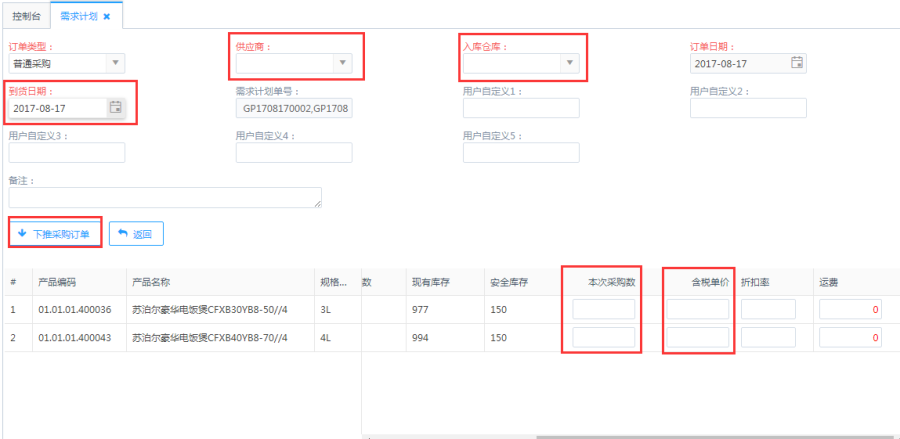Expand the 订单类型 dropdown
The height and width of the screenshot is (439, 900).
pyautogui.click(x=116, y=63)
